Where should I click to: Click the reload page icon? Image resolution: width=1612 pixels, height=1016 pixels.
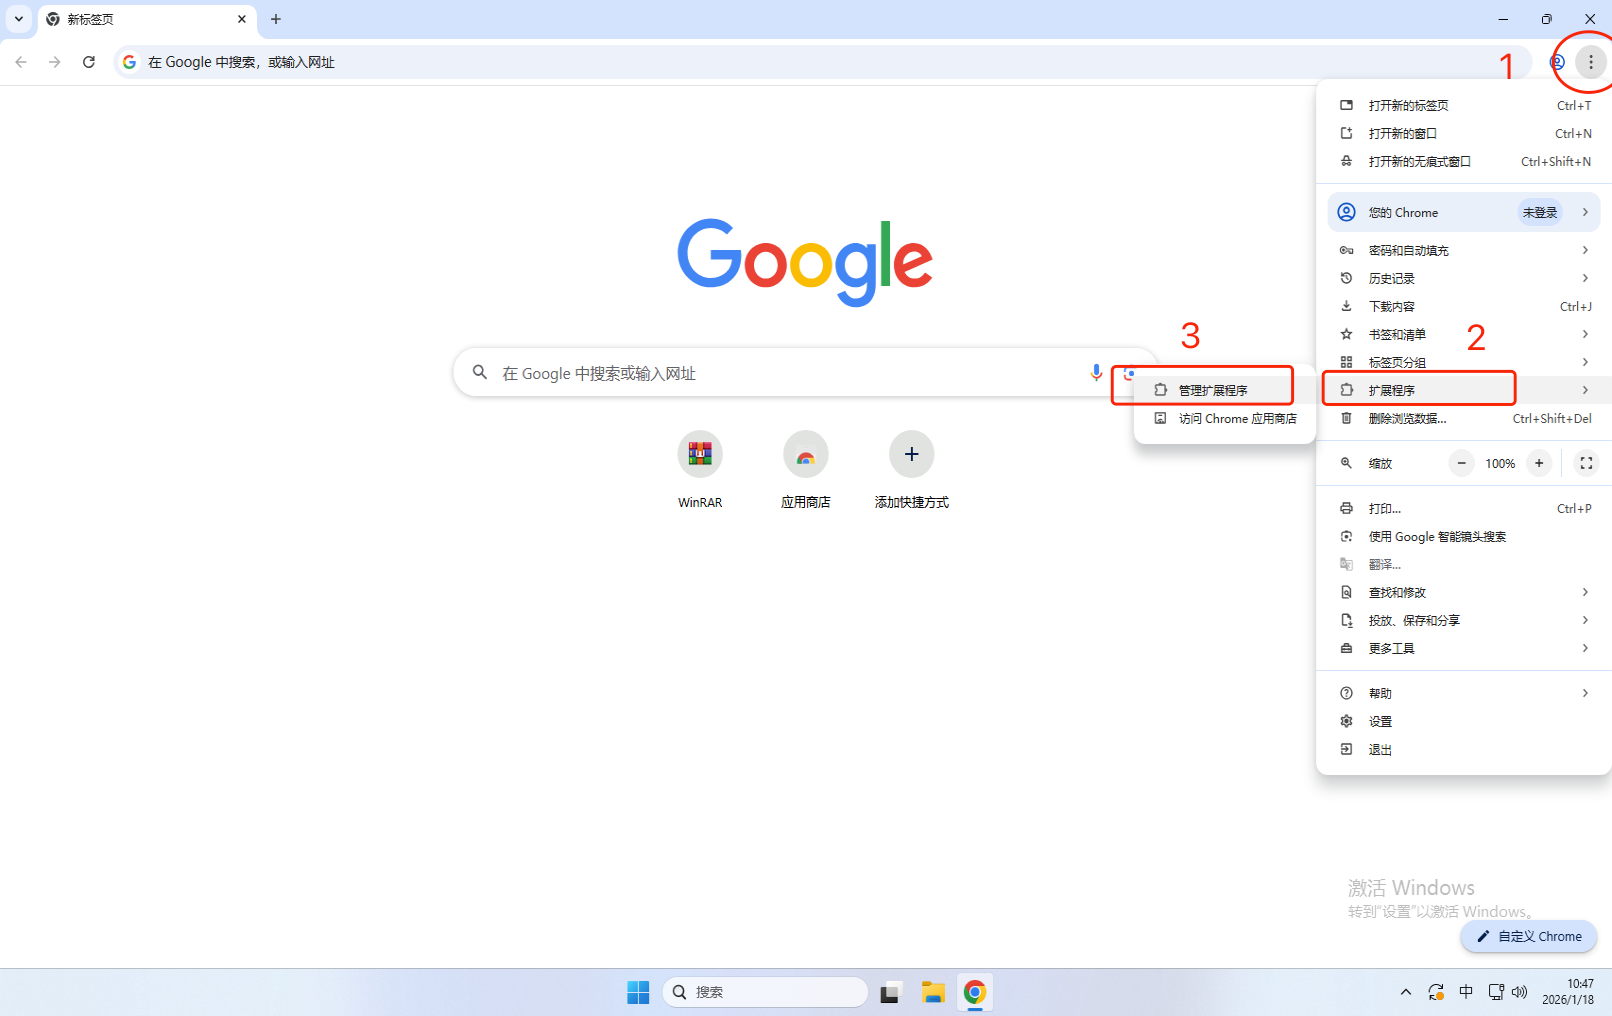pos(89,62)
